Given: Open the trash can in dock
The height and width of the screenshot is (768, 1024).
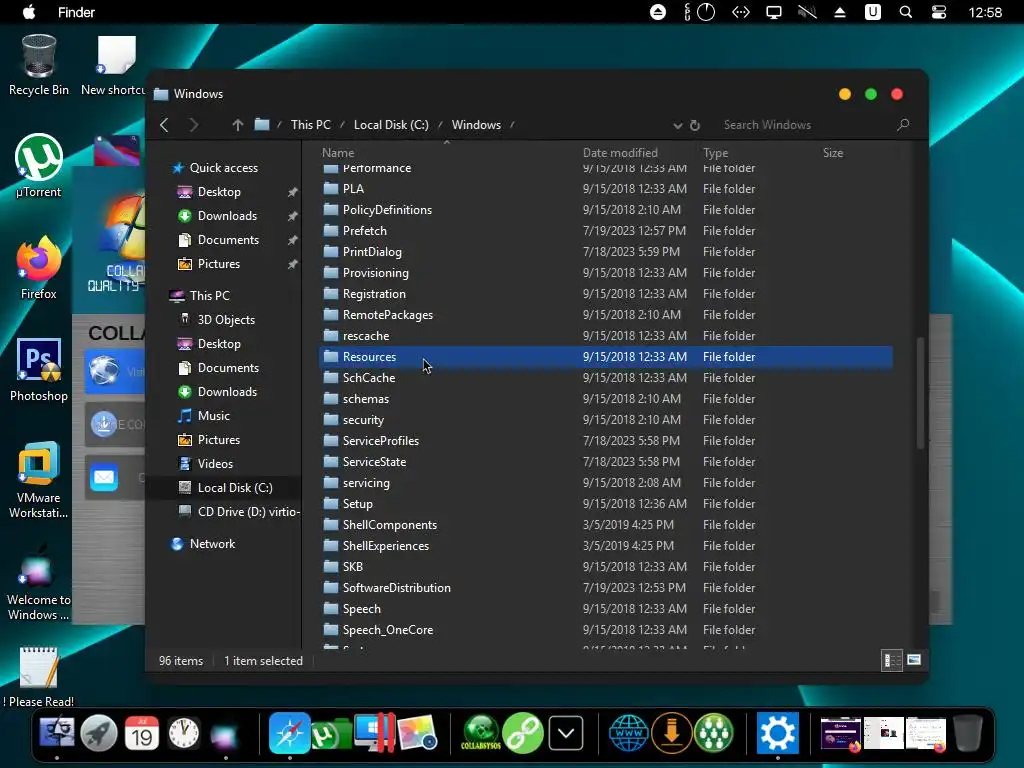Looking at the screenshot, I should click(967, 733).
